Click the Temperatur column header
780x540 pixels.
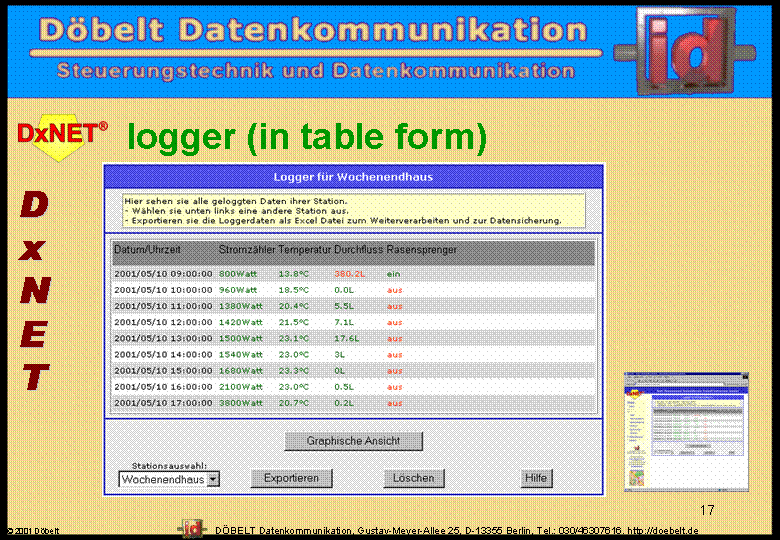(304, 250)
